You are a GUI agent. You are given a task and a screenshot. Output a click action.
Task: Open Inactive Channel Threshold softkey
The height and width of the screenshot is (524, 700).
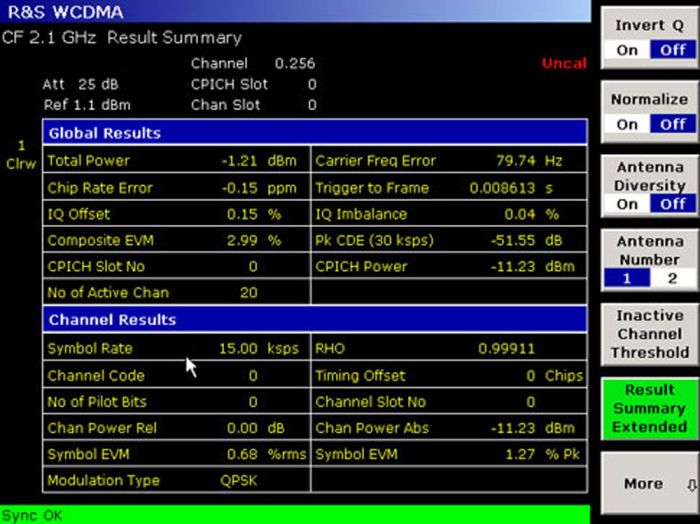(x=650, y=334)
